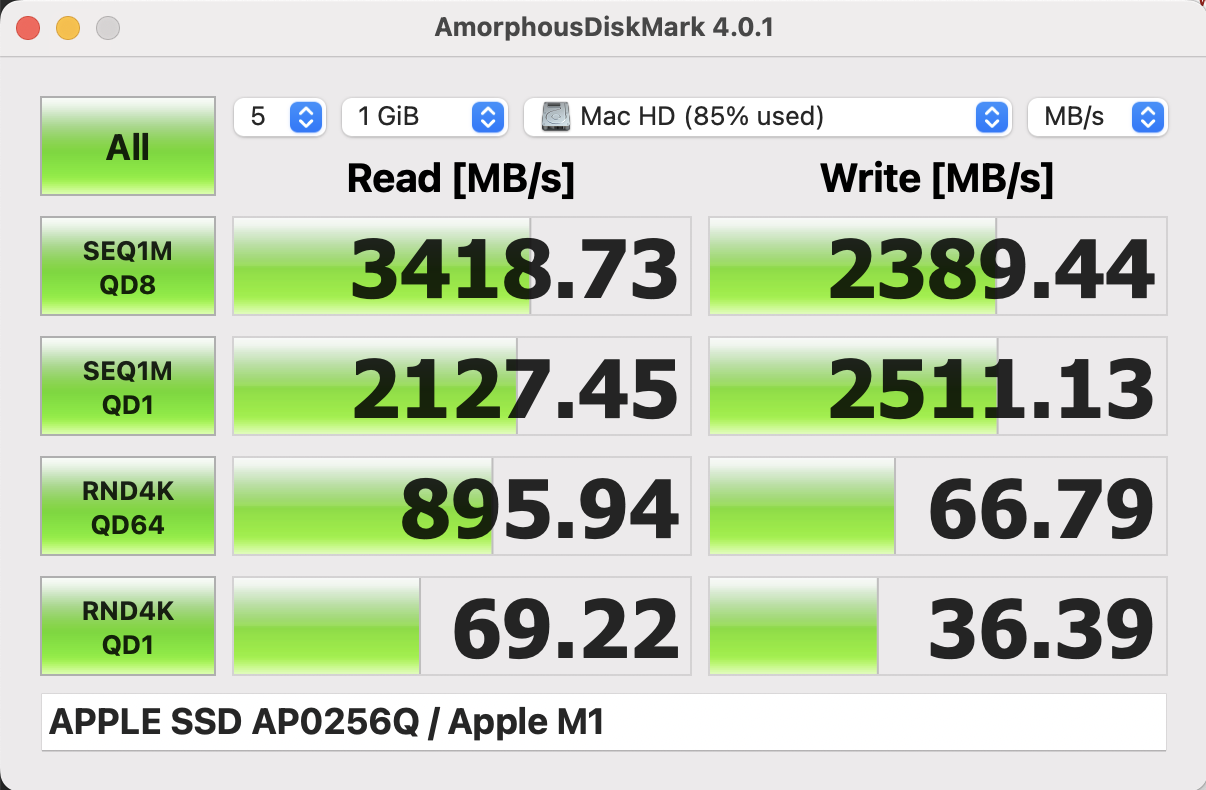This screenshot has width=1206, height=790.
Task: Open the Mac HD drive selection dropdown
Action: 766,117
